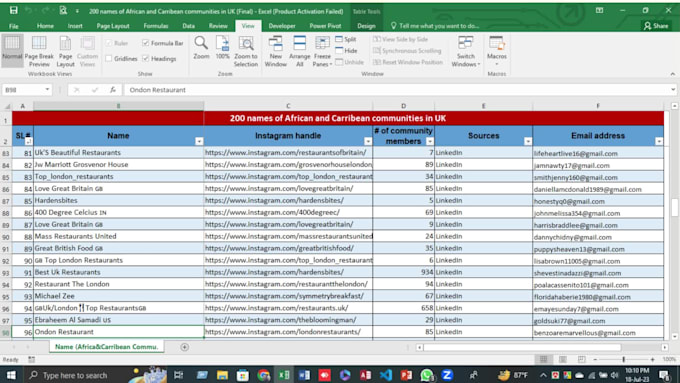680x383 pixels.
Task: Click Tell me what you want to do
Action: point(435,26)
